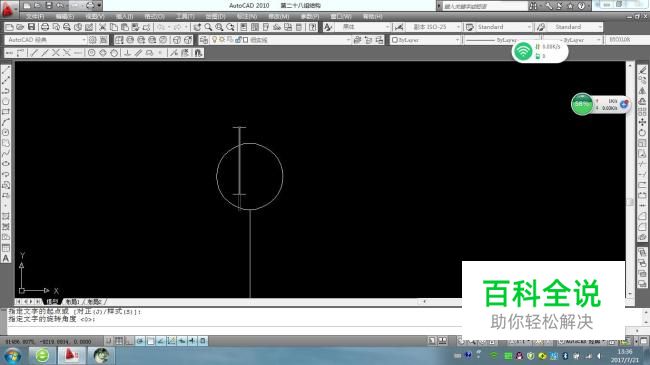Select the Mirror modify tool
Viewport: 650px width, 365px height.
642,91
